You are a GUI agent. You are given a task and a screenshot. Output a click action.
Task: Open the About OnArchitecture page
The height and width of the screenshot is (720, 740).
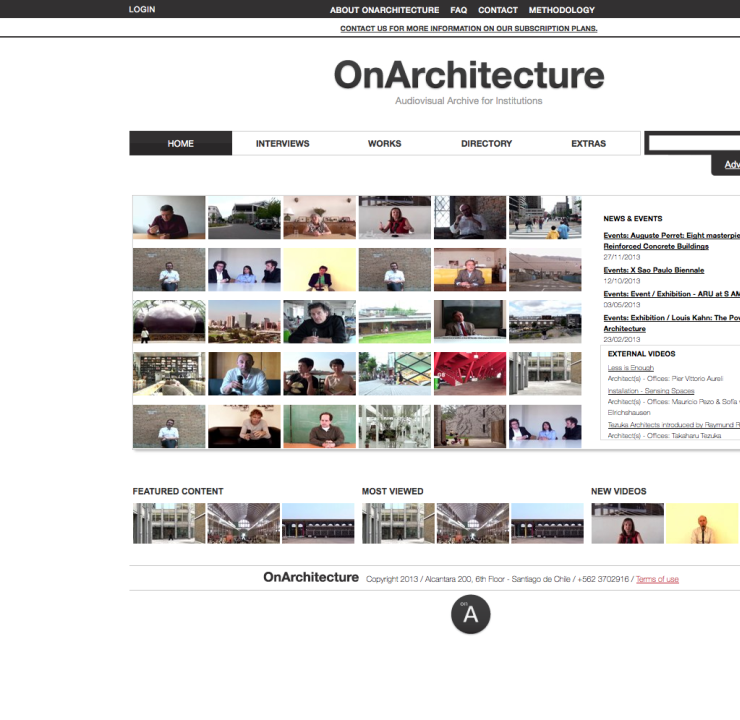click(384, 10)
